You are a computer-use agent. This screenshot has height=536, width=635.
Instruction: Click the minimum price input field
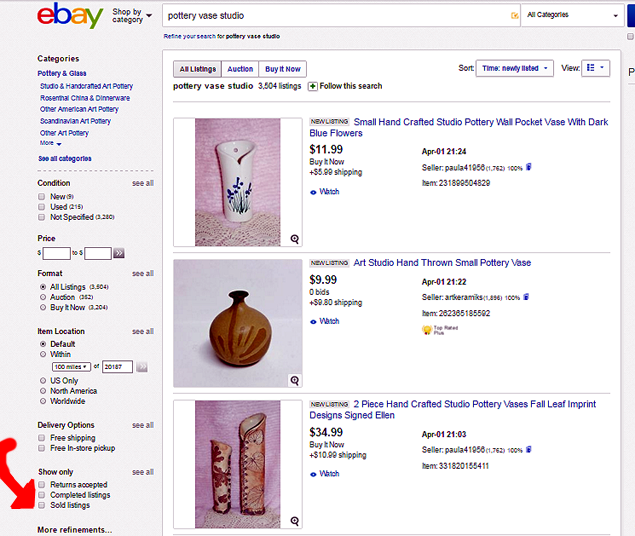tap(57, 253)
